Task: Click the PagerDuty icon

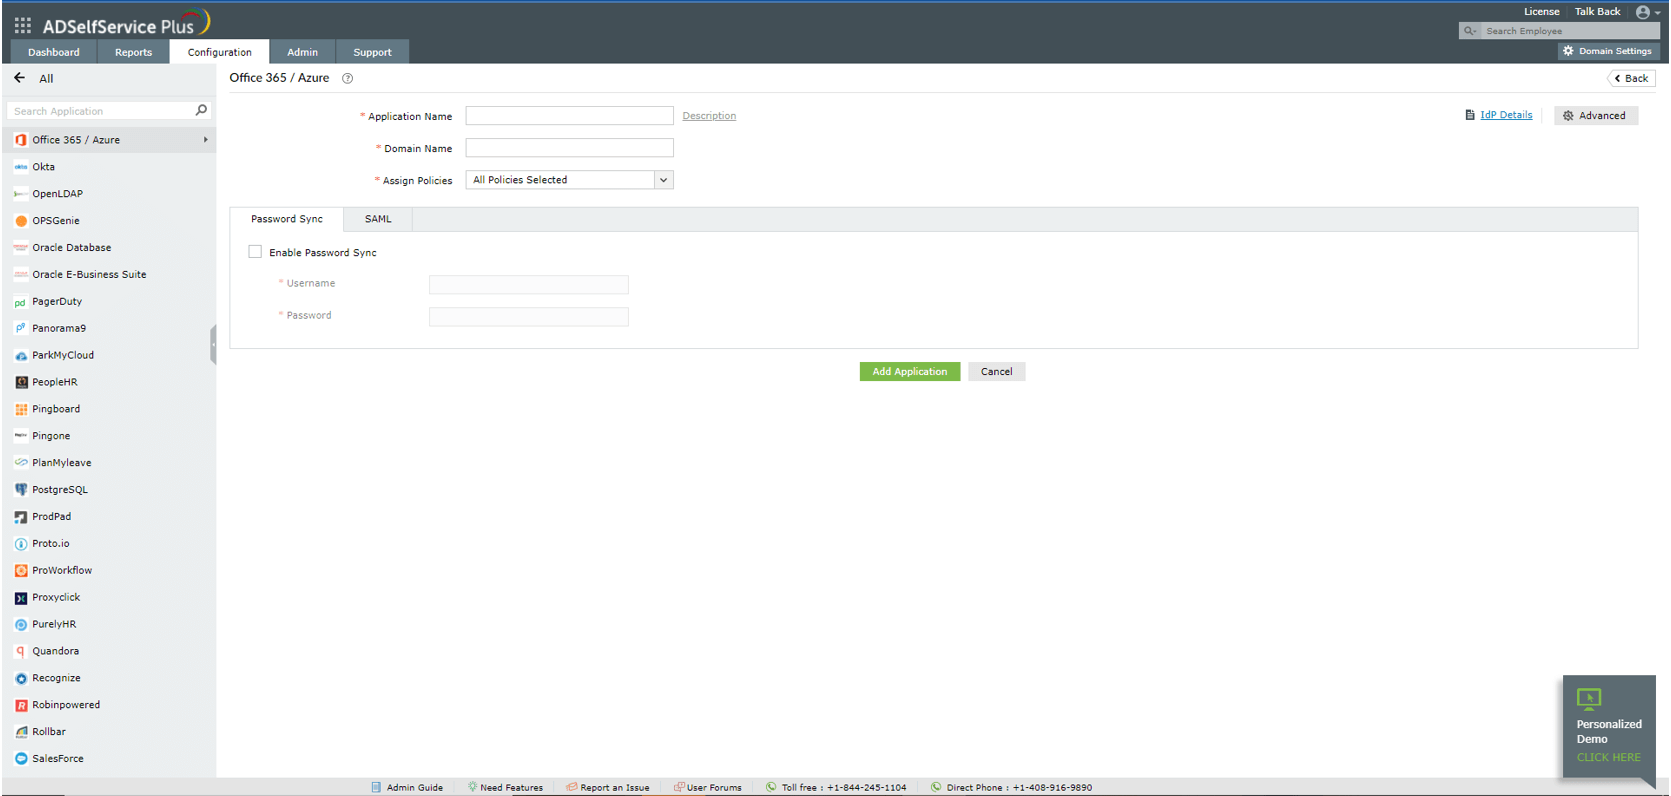Action: (x=21, y=302)
